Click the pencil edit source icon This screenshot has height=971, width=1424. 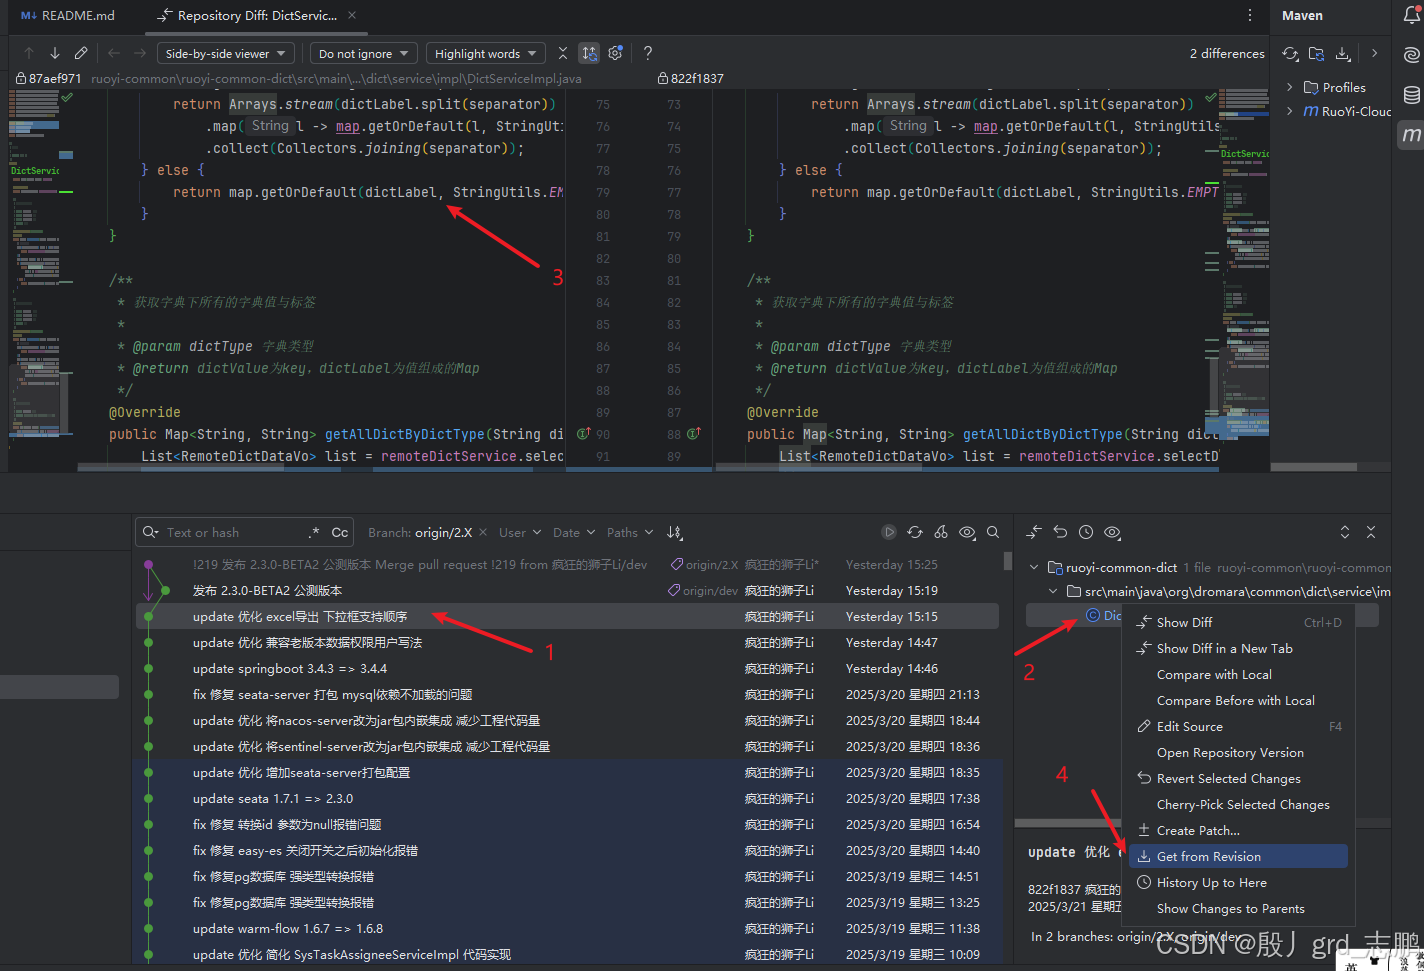81,53
